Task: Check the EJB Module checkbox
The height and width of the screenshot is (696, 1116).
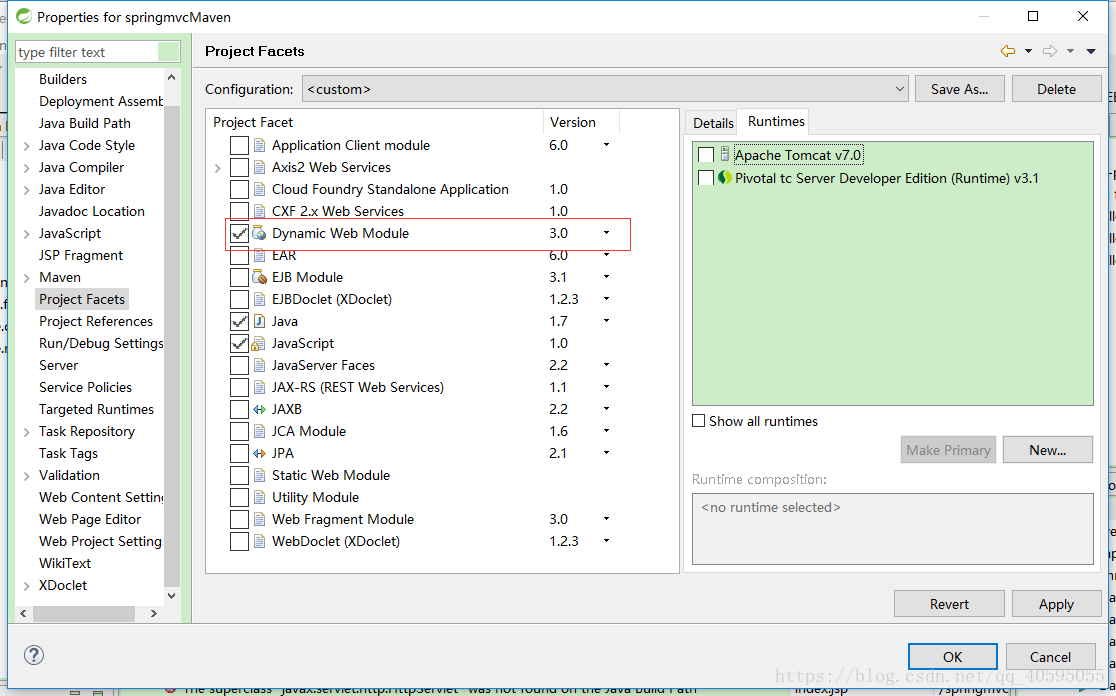Action: [239, 278]
